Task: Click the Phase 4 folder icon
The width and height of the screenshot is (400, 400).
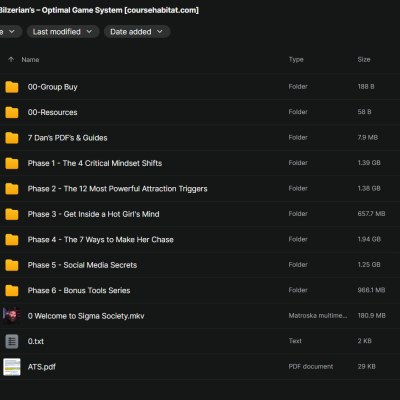Action: 12,240
